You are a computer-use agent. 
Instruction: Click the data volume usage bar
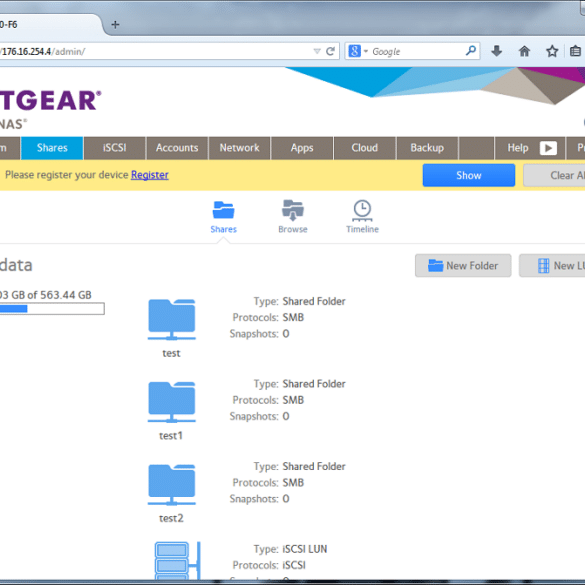click(52, 309)
